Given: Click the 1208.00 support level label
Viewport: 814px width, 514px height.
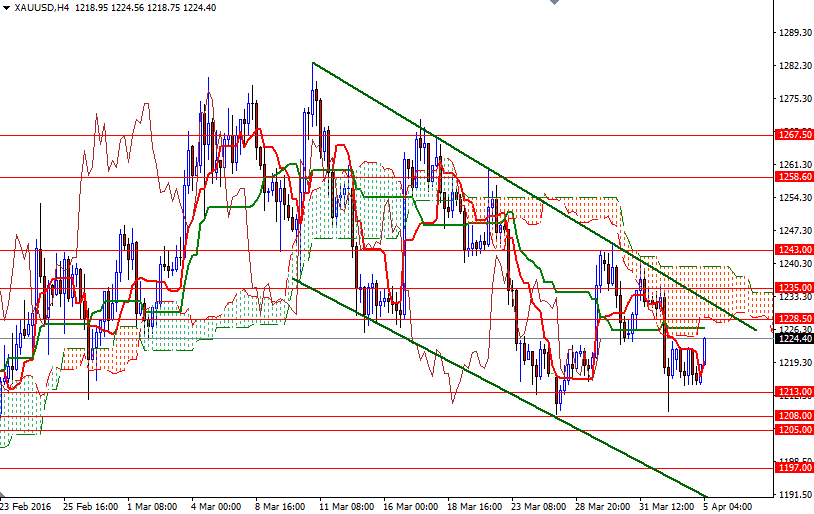Looking at the screenshot, I should coord(793,416).
